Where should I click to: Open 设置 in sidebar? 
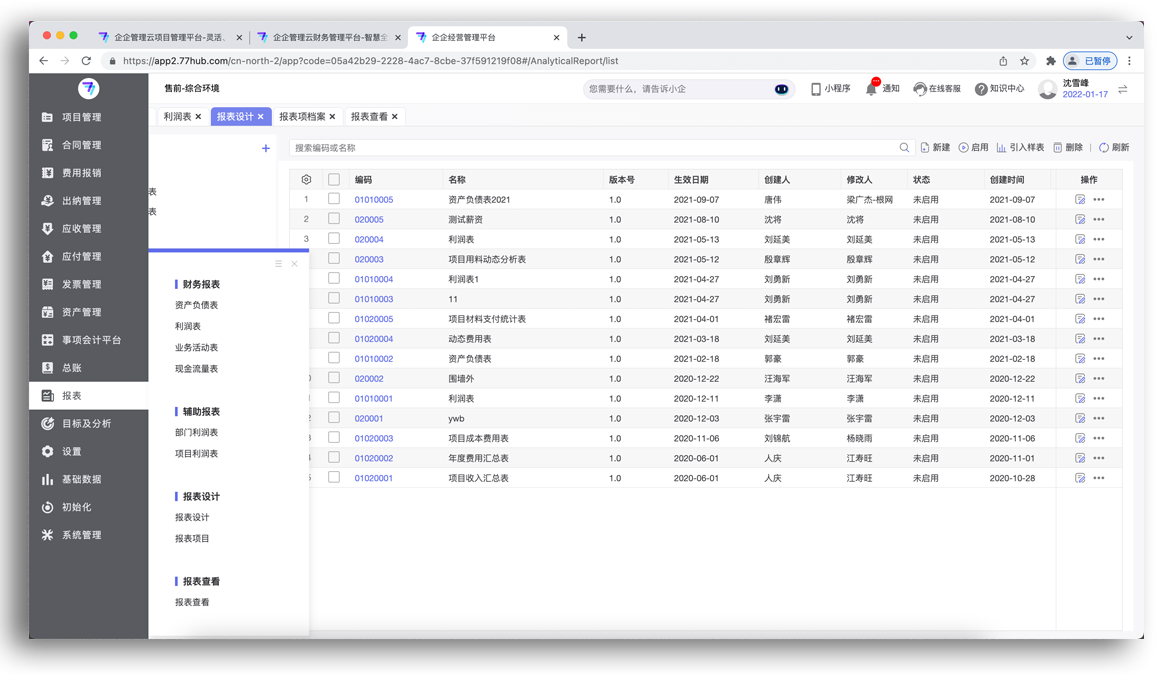click(72, 451)
